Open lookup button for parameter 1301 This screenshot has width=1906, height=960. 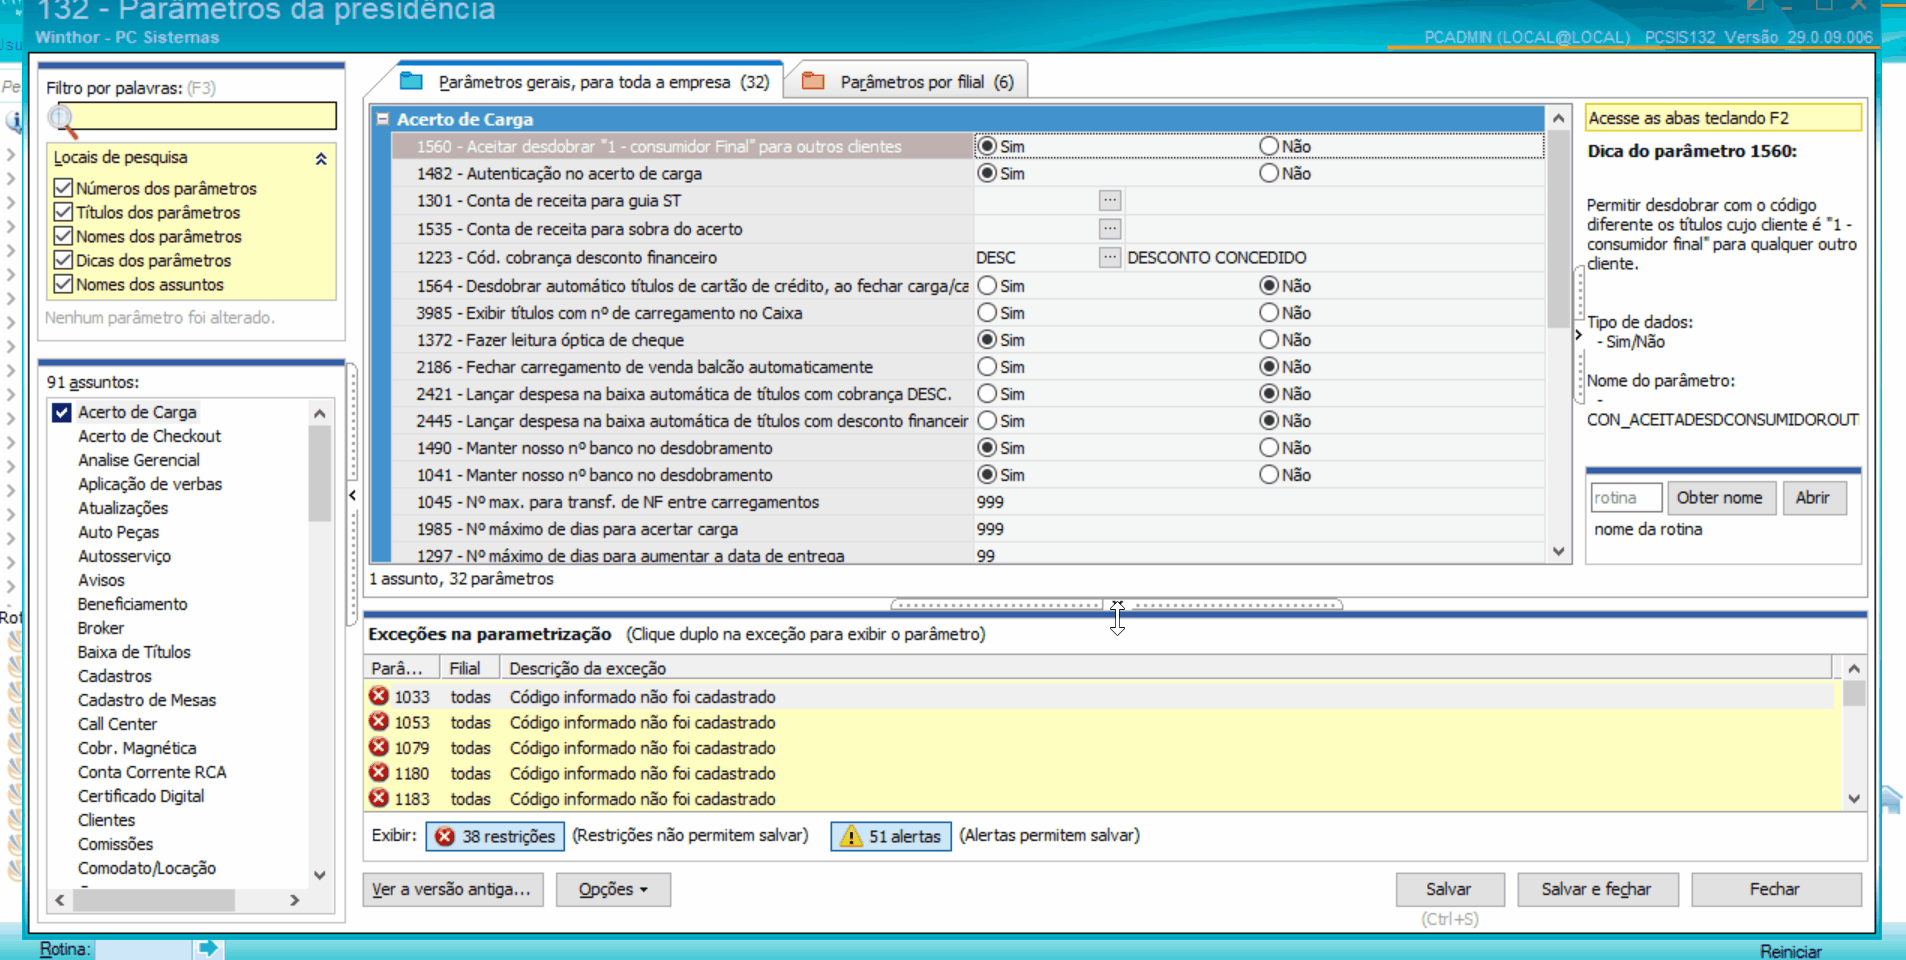pos(1110,201)
